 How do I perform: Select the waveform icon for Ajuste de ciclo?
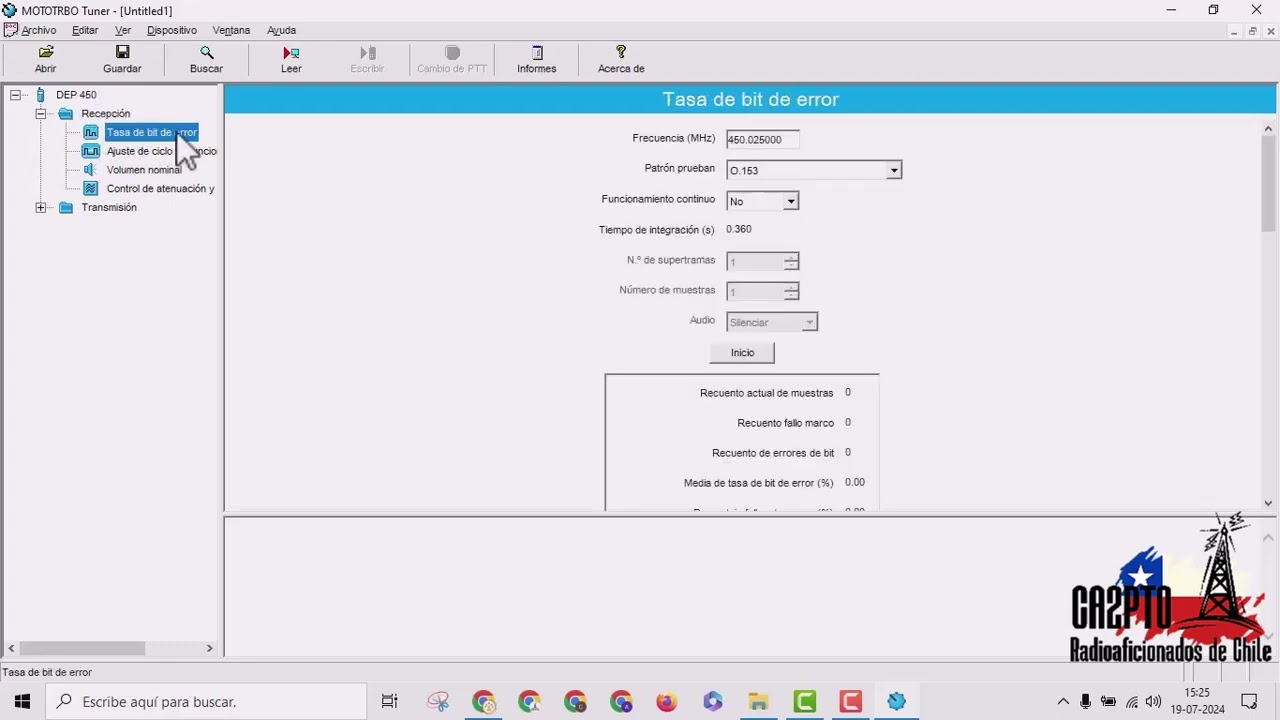pos(91,151)
